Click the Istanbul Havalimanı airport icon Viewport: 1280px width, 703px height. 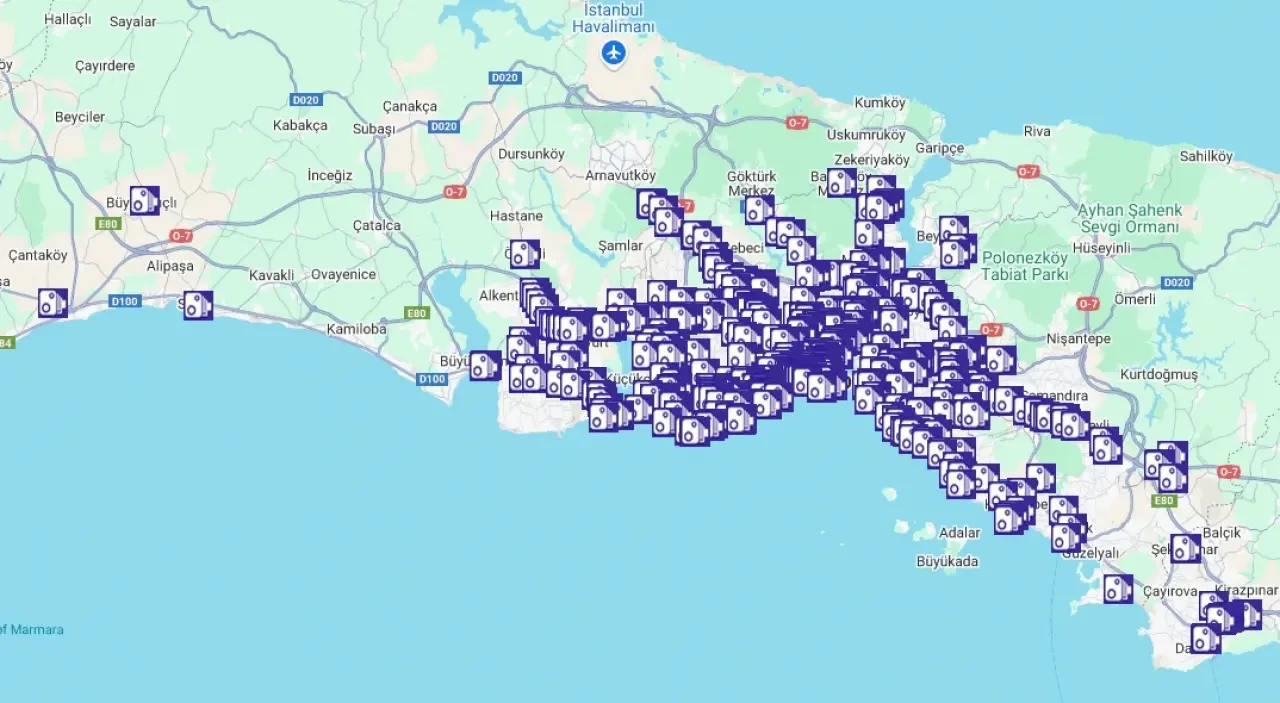pos(614,53)
